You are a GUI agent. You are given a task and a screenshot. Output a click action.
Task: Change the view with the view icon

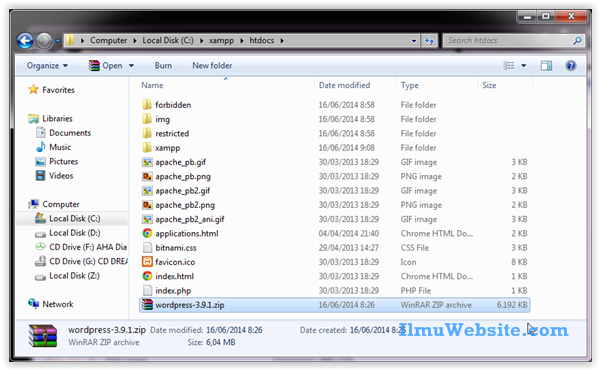click(509, 65)
